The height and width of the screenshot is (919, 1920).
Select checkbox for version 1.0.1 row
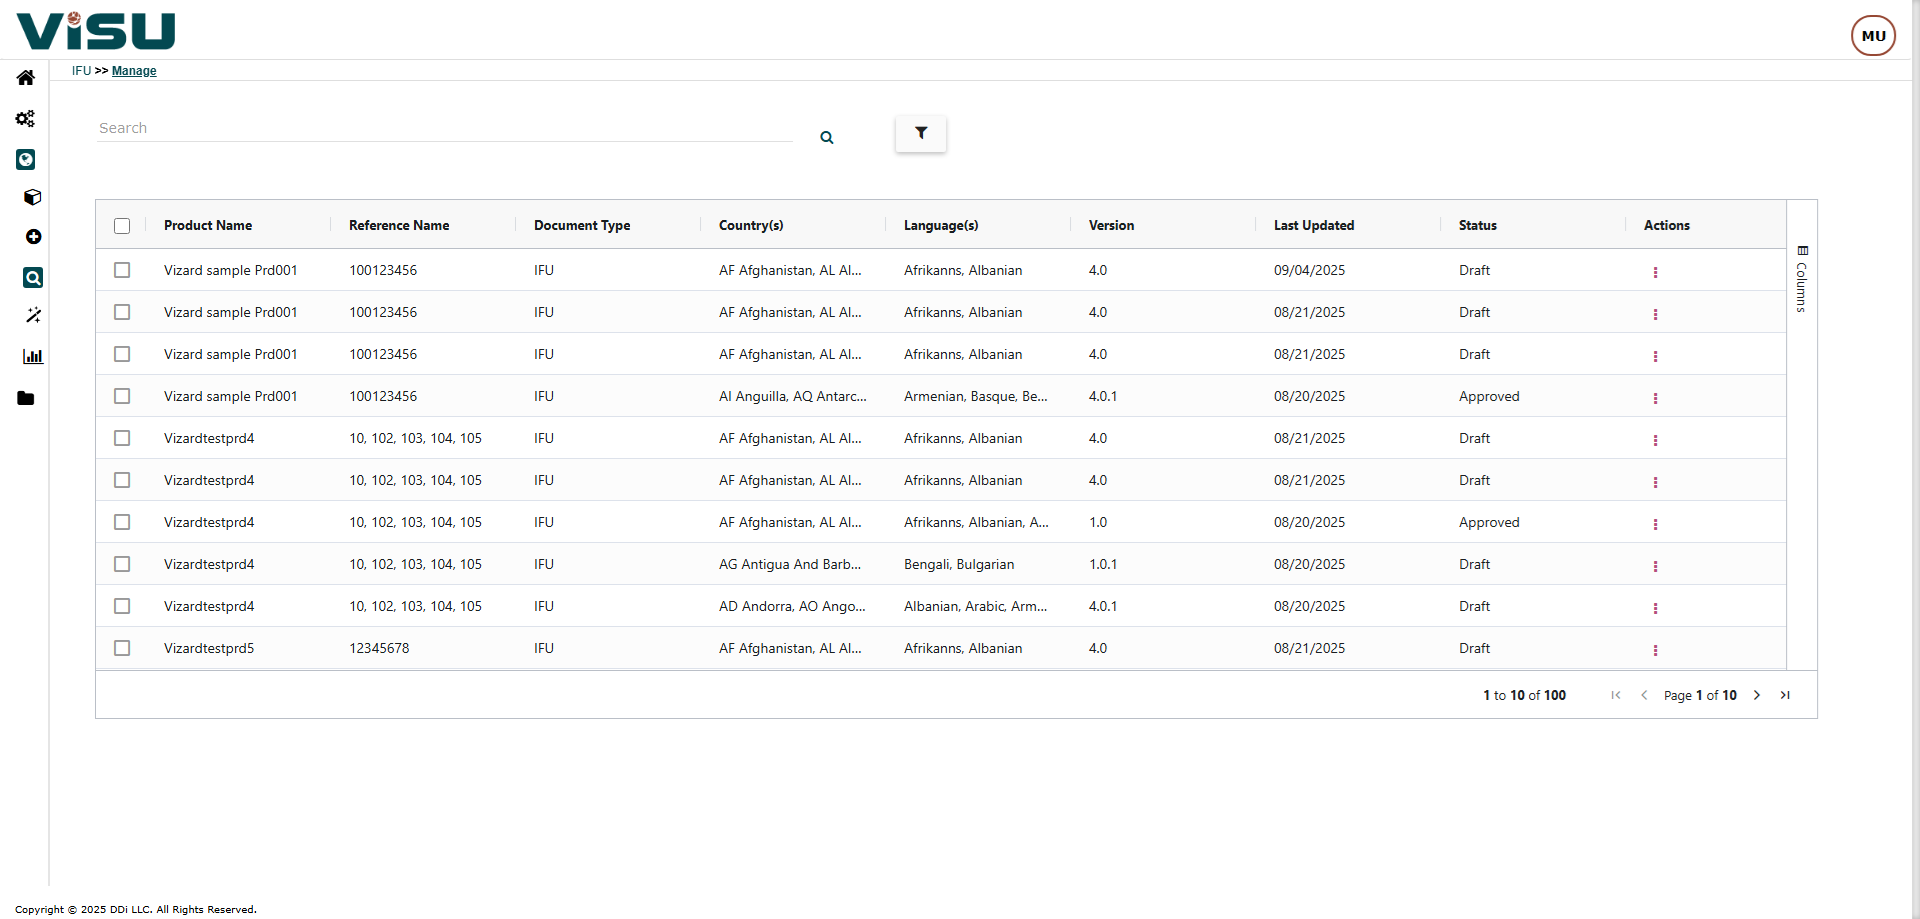(x=122, y=564)
